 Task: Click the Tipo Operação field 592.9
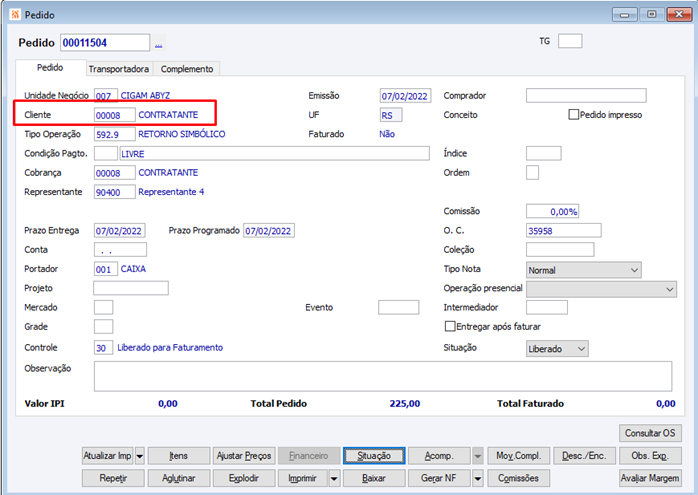pyautogui.click(x=114, y=134)
